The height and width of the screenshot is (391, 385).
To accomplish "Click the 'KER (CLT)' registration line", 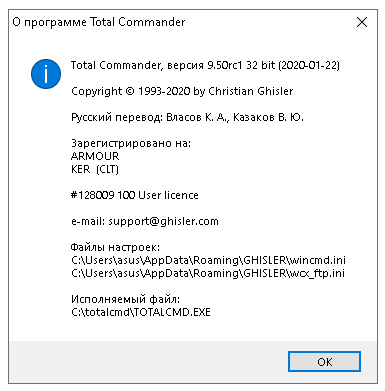I will [x=95, y=169].
